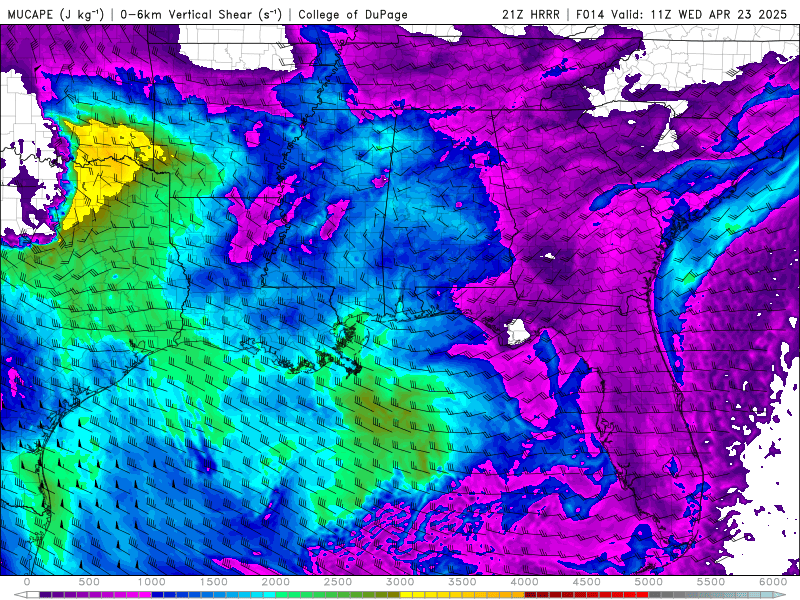Click the white no-data patch in Florida panhandle
800x600 pixels.
coord(517,332)
